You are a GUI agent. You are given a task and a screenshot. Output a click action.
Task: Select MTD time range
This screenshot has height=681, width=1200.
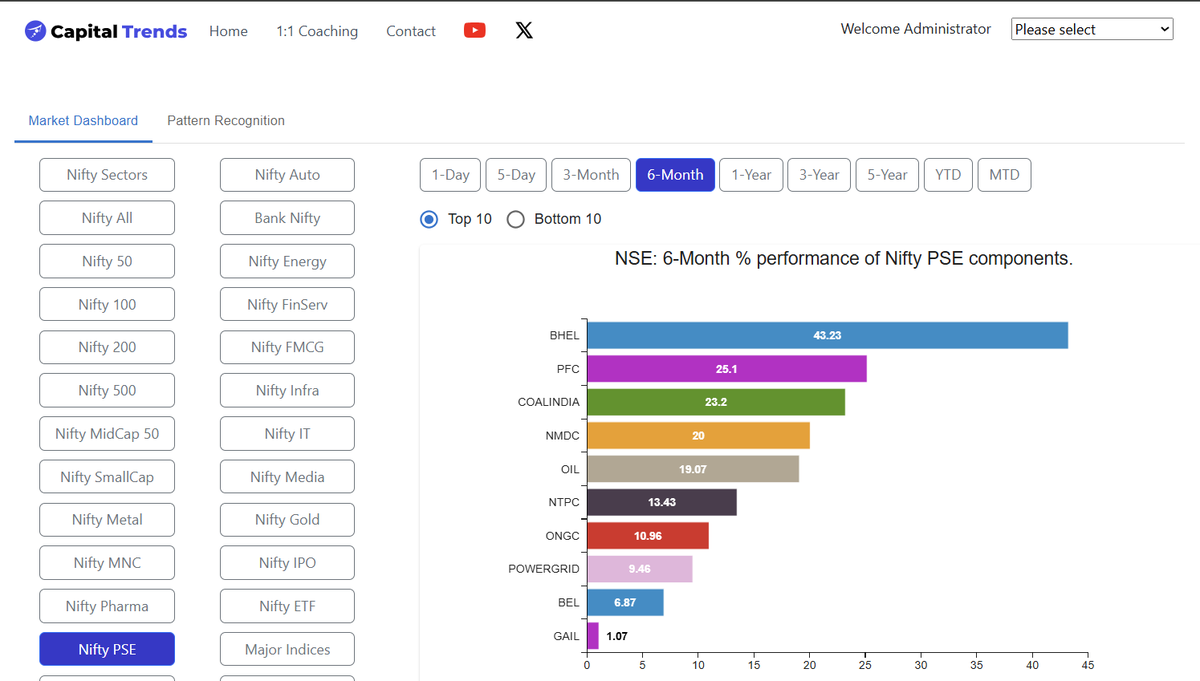coord(1004,175)
